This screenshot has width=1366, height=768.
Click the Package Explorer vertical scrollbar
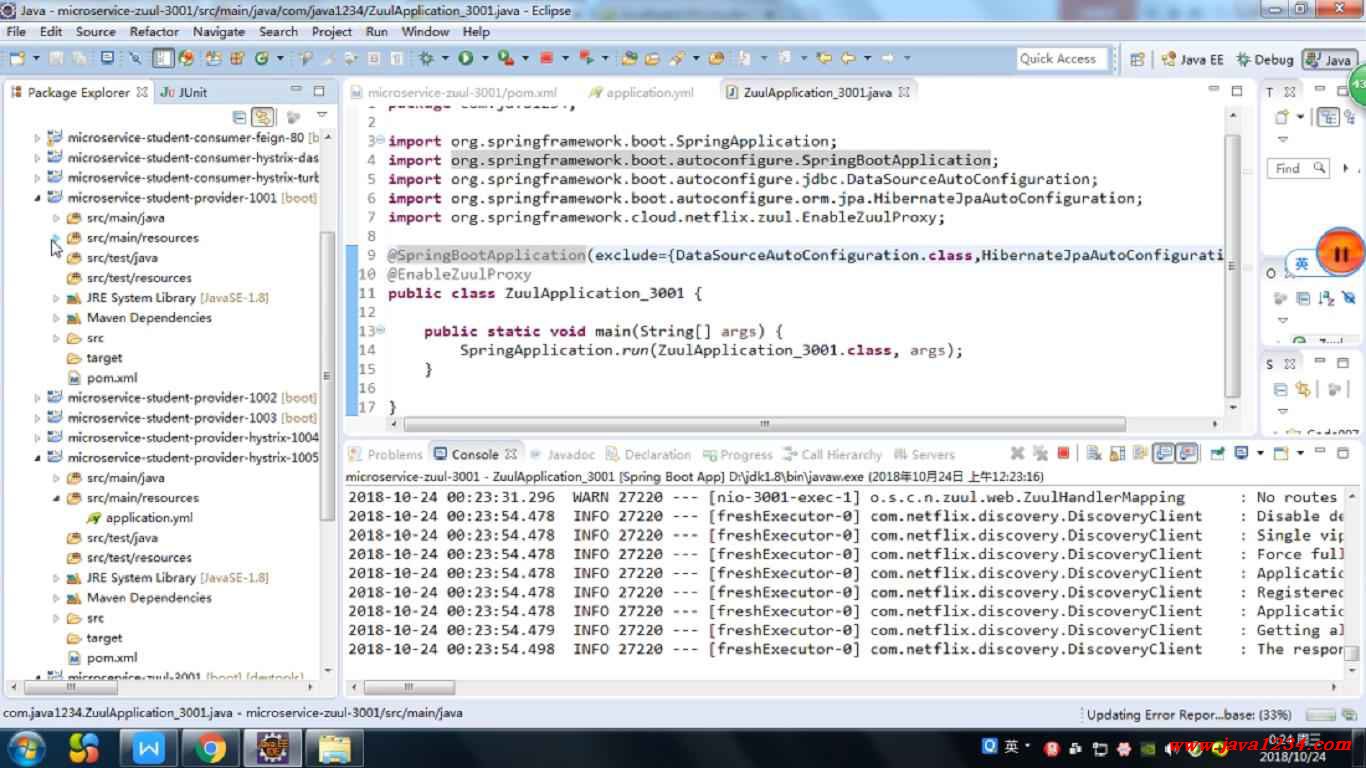(328, 376)
